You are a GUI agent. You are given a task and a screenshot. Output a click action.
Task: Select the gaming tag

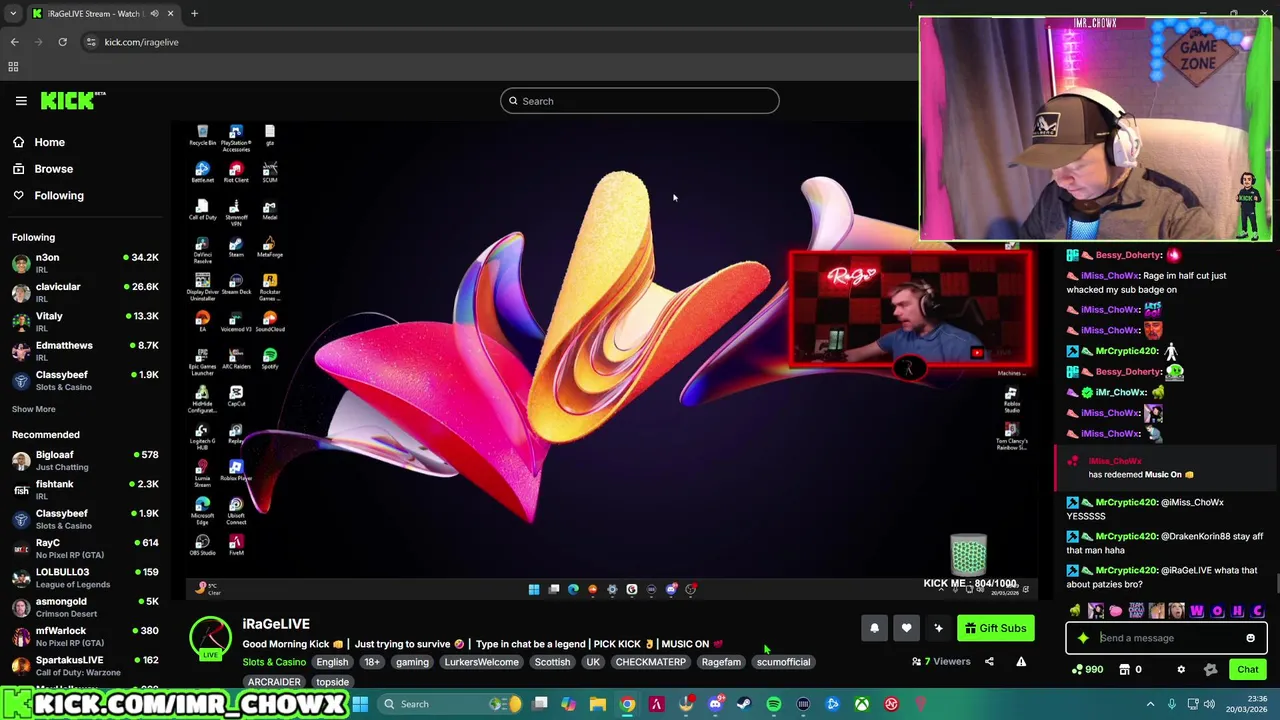[412, 662]
